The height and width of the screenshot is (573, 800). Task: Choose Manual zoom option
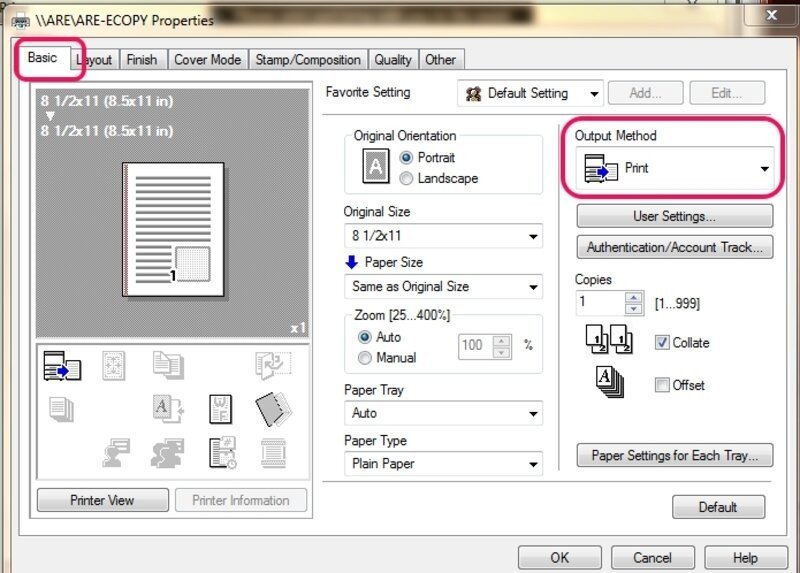365,358
